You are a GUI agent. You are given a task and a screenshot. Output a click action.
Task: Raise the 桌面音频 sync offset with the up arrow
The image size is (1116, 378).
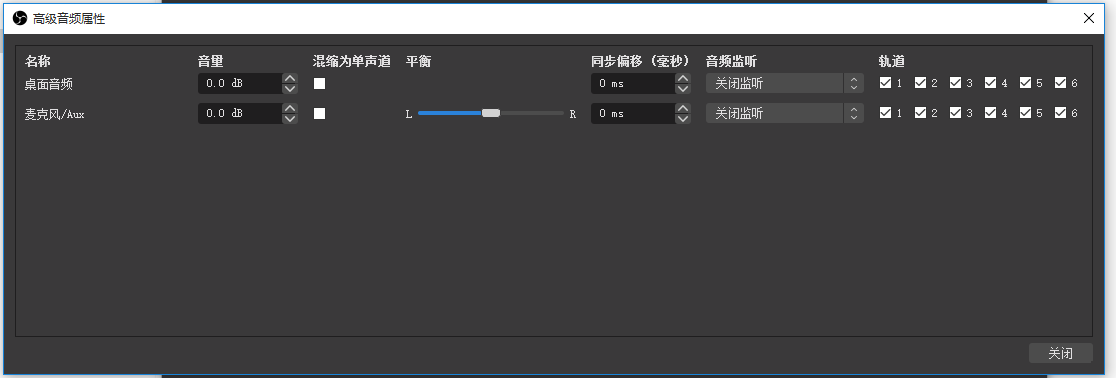pyautogui.click(x=683, y=78)
